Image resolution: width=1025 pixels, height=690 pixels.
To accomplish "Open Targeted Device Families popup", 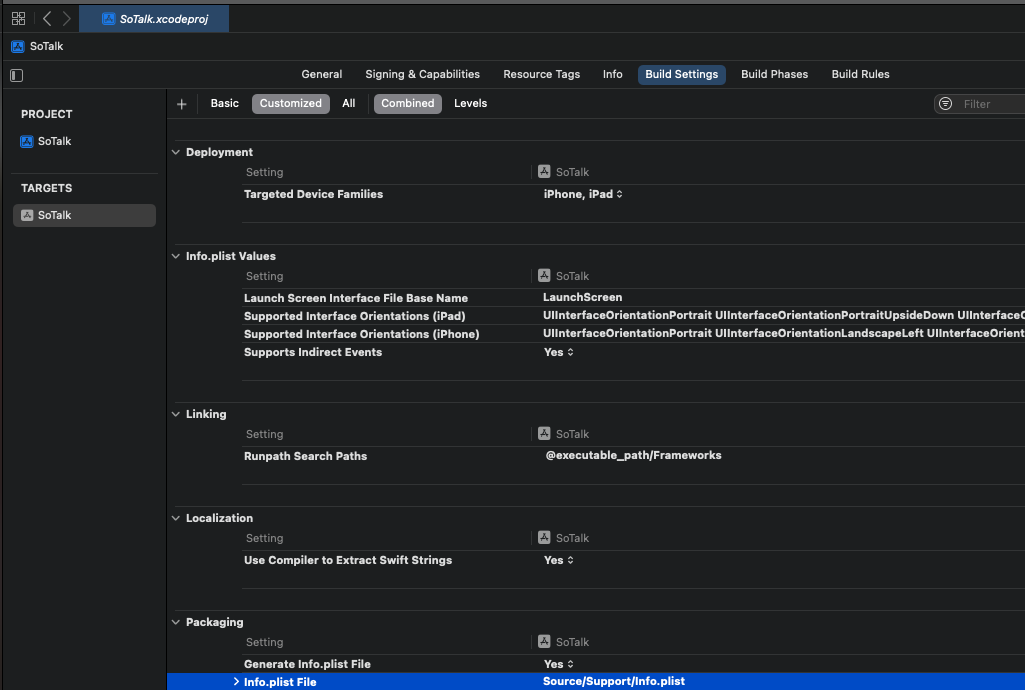I will pos(583,194).
